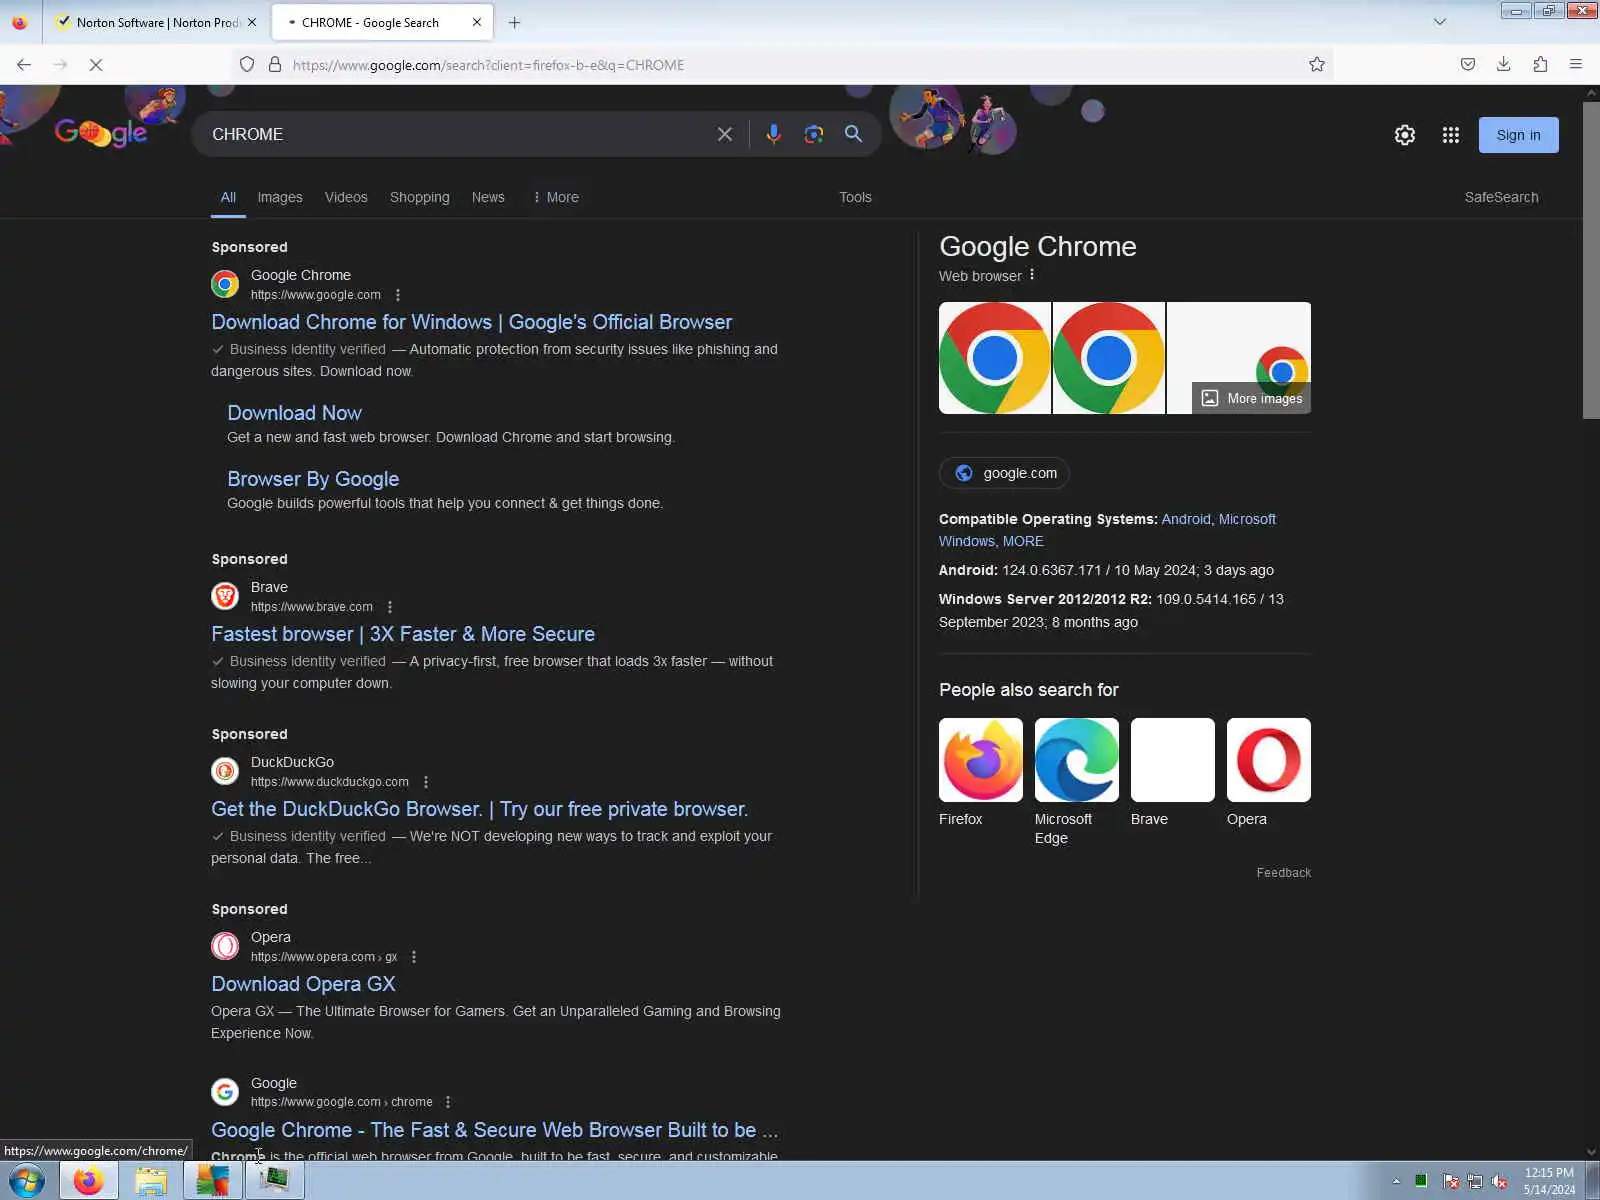Show hidden system tray icons
Image resolution: width=1600 pixels, height=1200 pixels.
point(1396,1181)
